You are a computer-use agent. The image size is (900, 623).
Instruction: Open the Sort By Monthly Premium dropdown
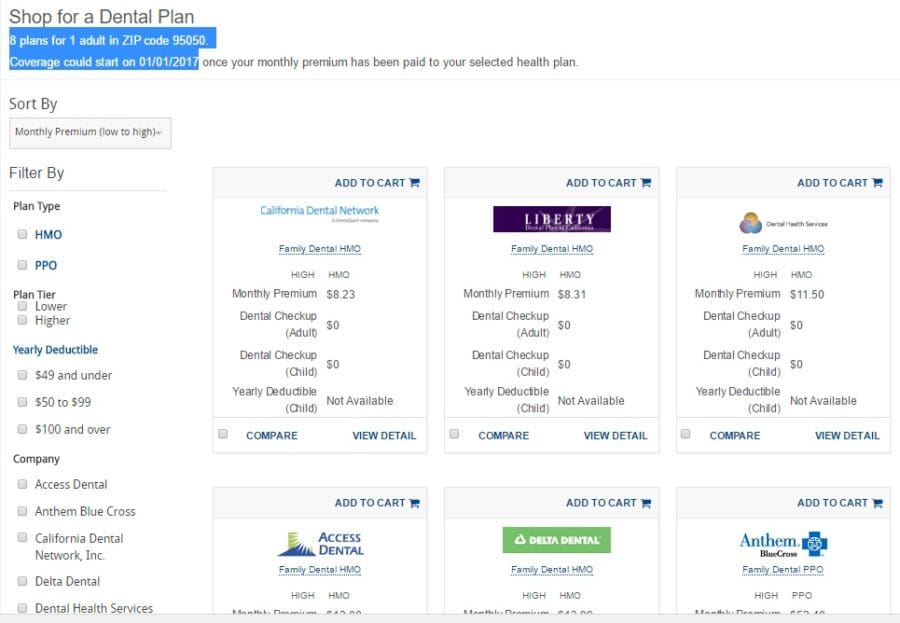click(90, 132)
